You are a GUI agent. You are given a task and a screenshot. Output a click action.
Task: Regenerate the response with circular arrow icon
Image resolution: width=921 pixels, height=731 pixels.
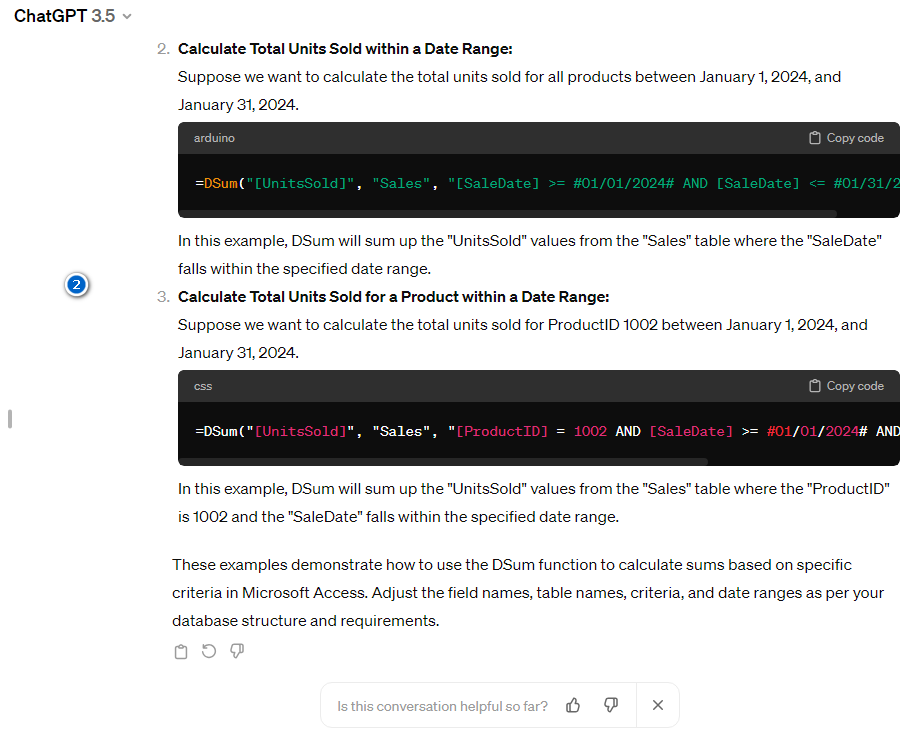click(x=209, y=651)
